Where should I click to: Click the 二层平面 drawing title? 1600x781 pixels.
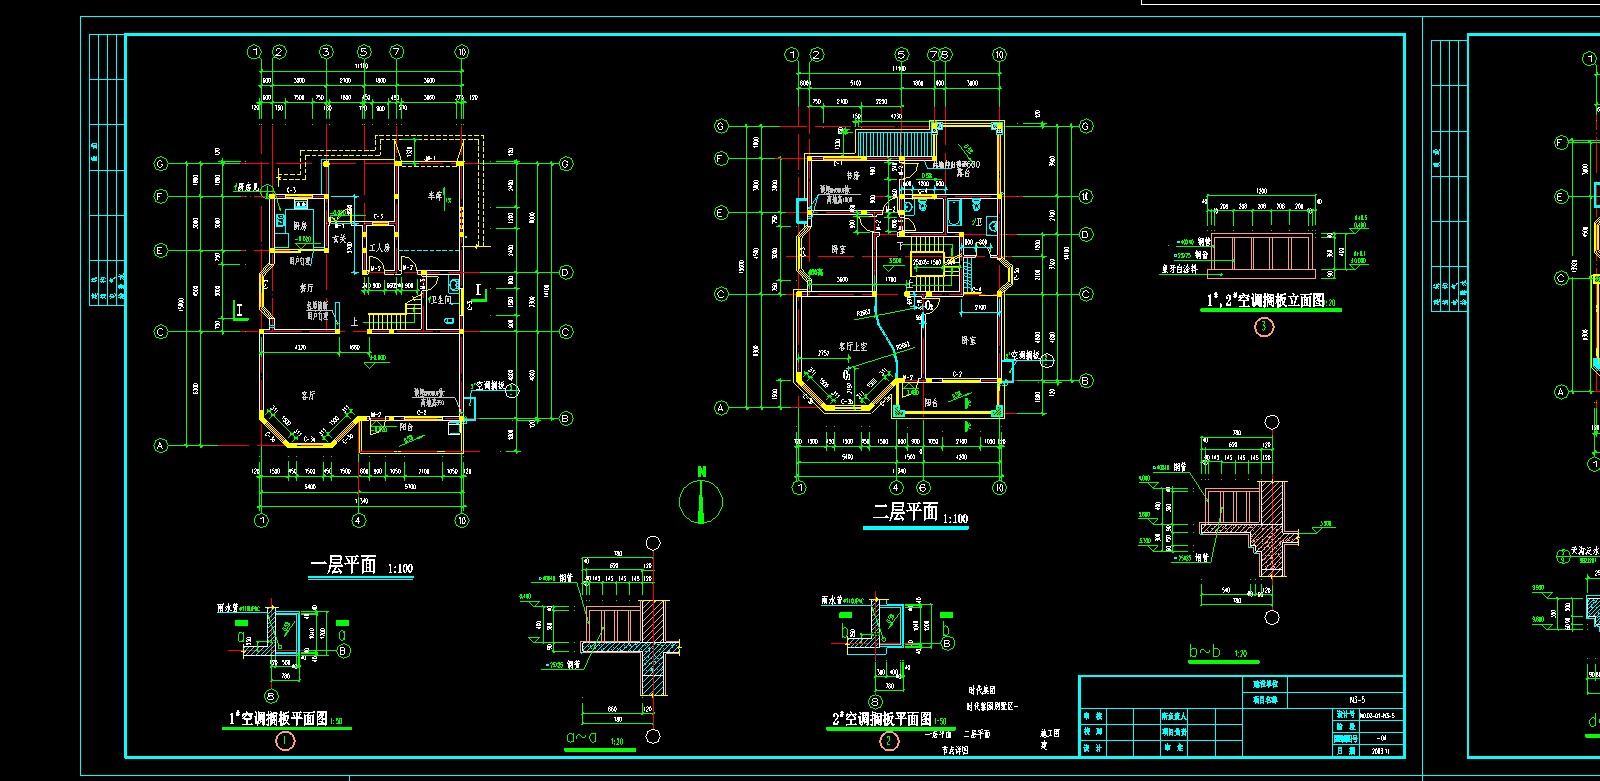click(x=905, y=512)
